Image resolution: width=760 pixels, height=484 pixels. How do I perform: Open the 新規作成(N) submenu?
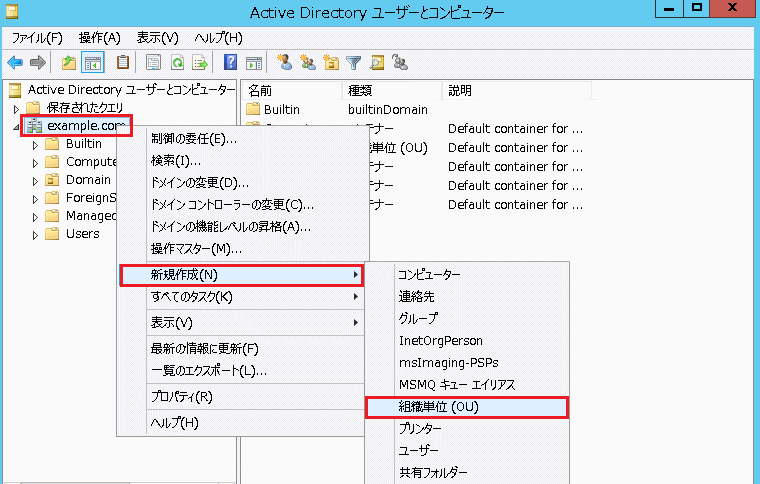(241, 275)
